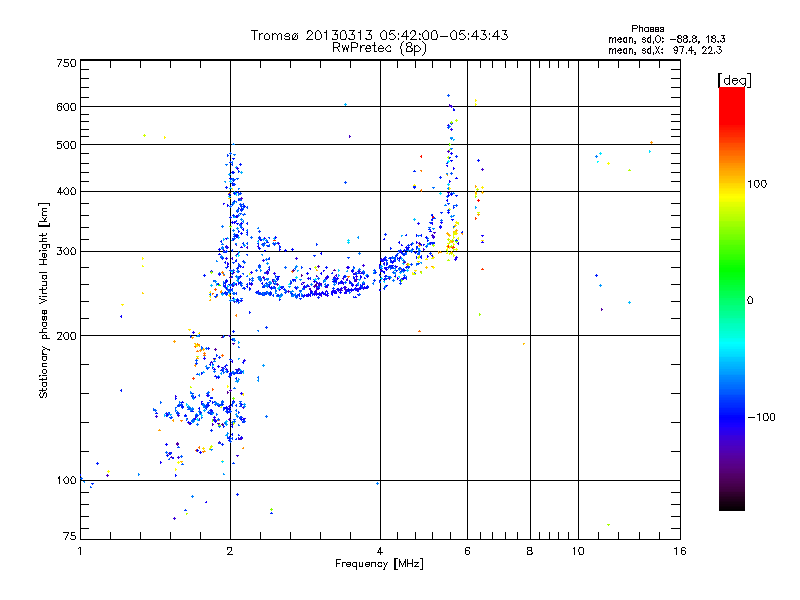The image size is (800, 600).
Task: Click the x-axis '2' tick label
Action: [x=230, y=551]
